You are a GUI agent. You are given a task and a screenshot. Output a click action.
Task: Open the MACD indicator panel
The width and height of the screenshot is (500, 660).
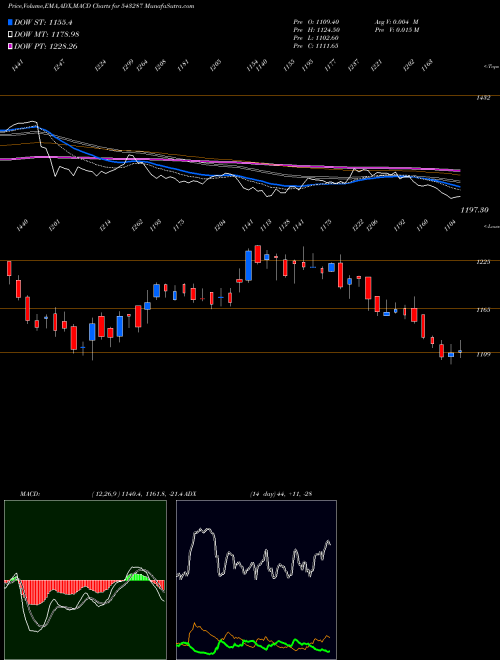(x=85, y=580)
